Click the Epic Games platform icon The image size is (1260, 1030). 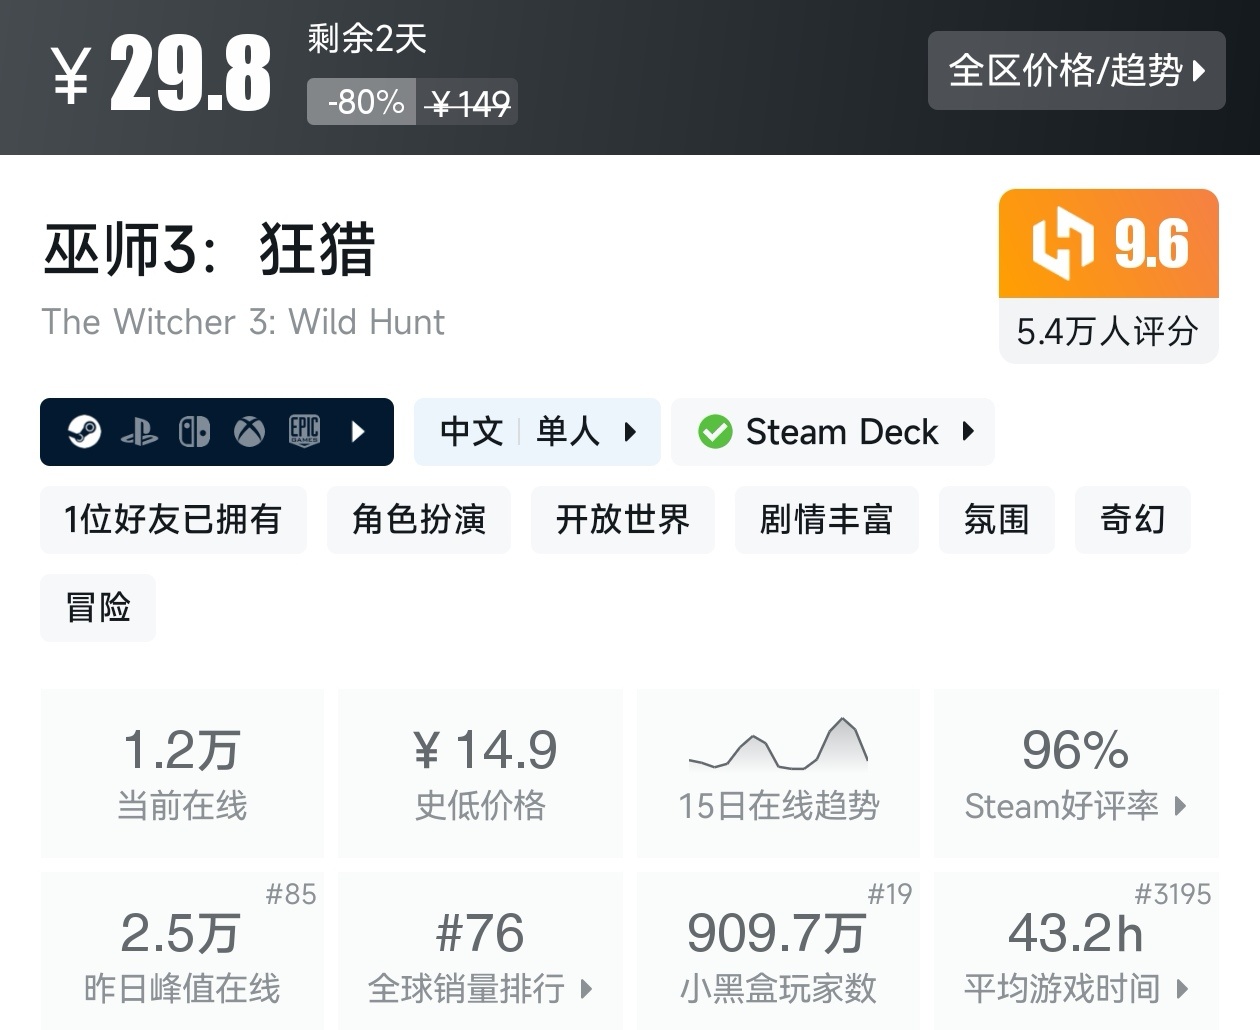[304, 431]
